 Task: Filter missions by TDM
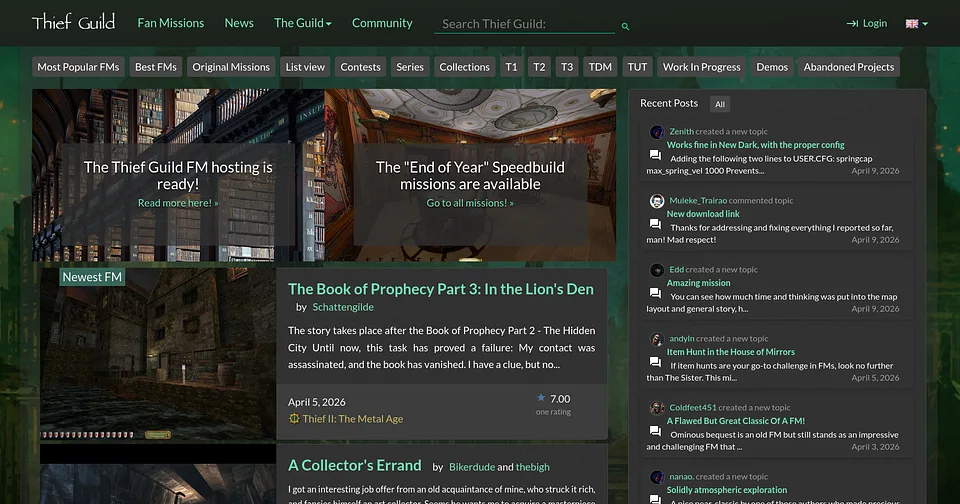pyautogui.click(x=600, y=67)
